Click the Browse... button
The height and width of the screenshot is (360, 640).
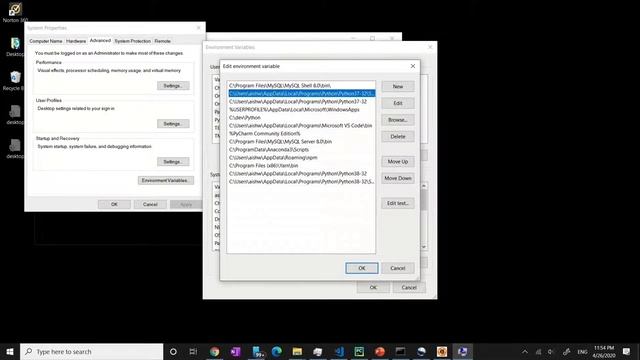click(x=398, y=120)
